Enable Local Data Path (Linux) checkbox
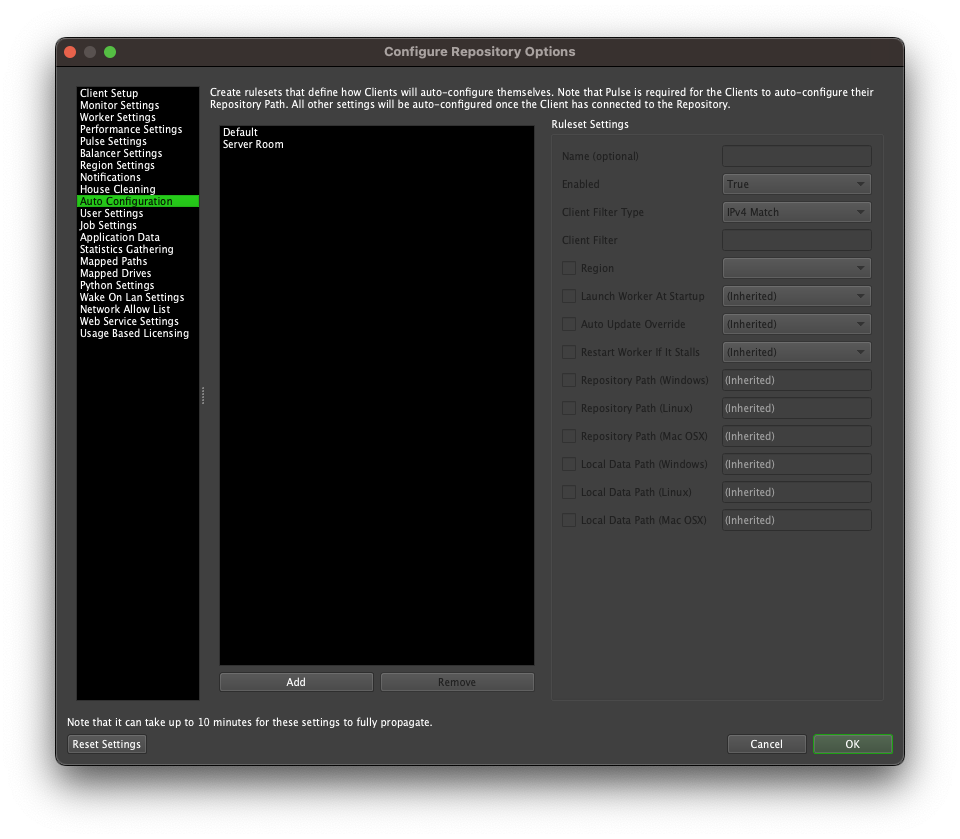Viewport: 960px width, 839px height. pyautogui.click(x=569, y=492)
